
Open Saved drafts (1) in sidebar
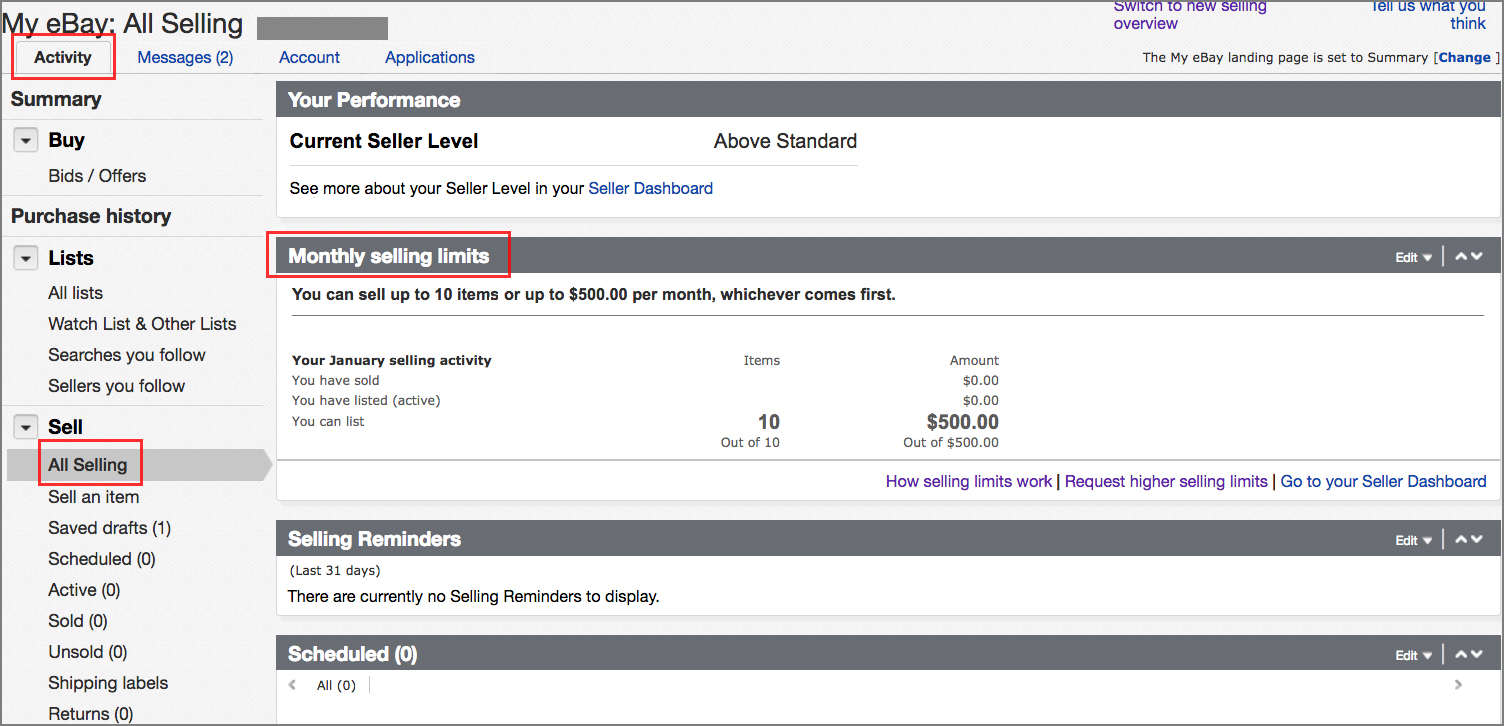(x=109, y=528)
